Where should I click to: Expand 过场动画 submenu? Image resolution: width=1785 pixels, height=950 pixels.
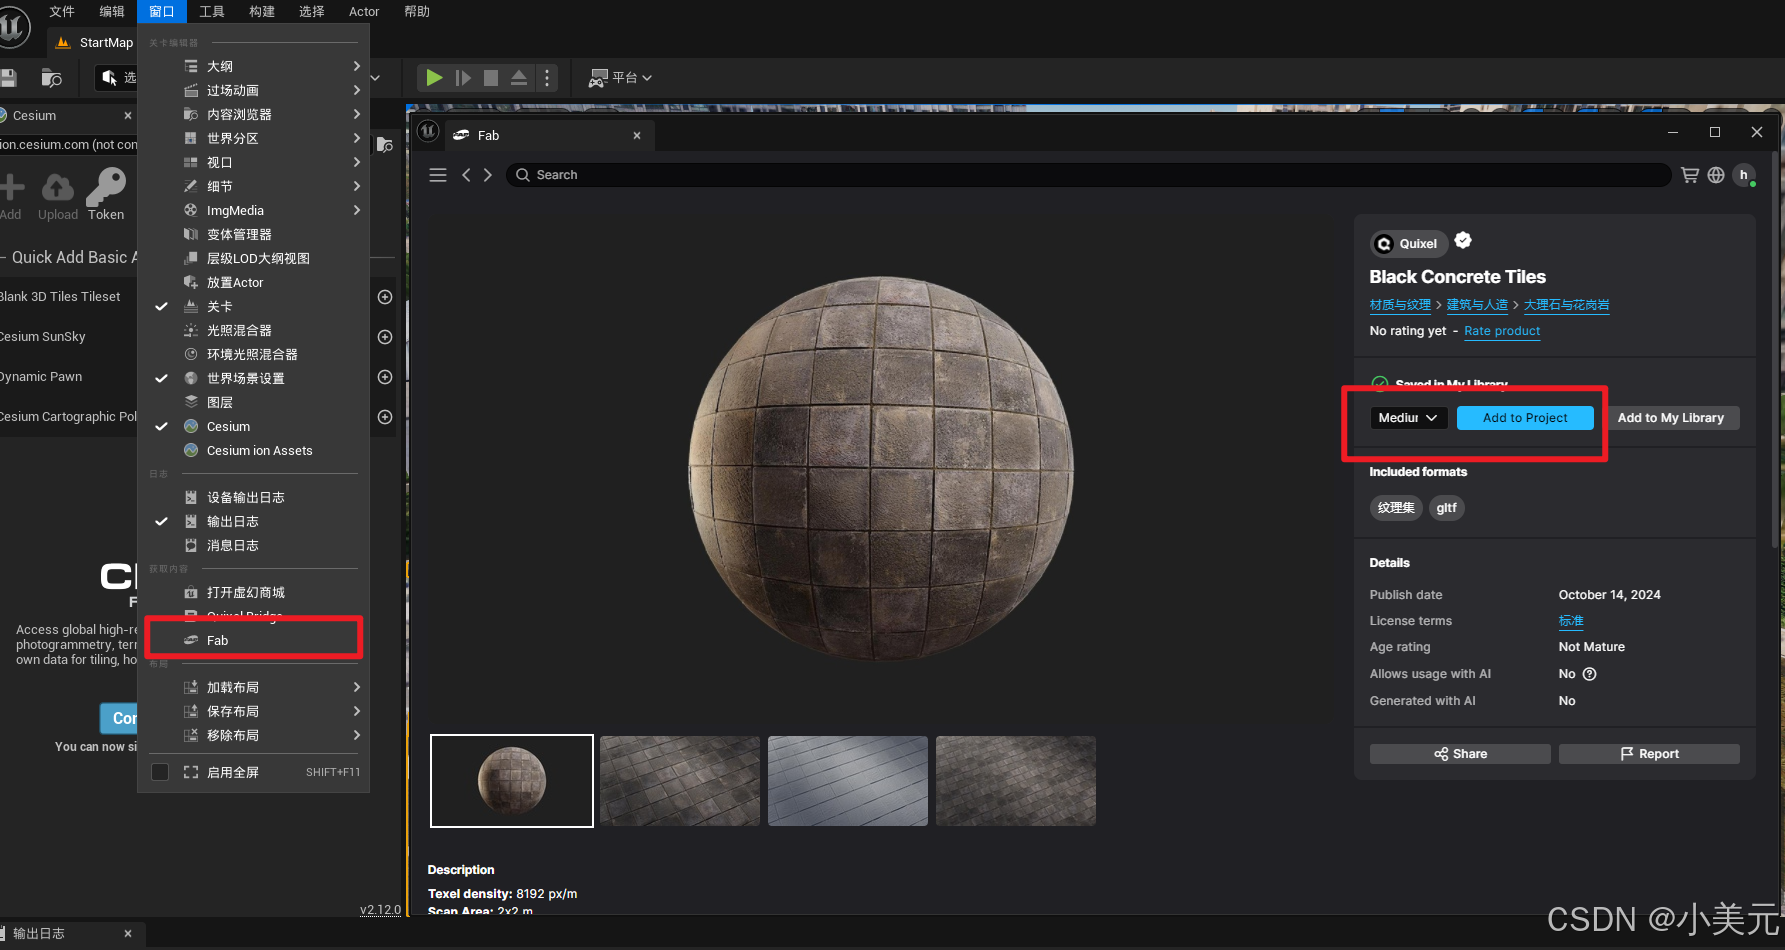254,90
